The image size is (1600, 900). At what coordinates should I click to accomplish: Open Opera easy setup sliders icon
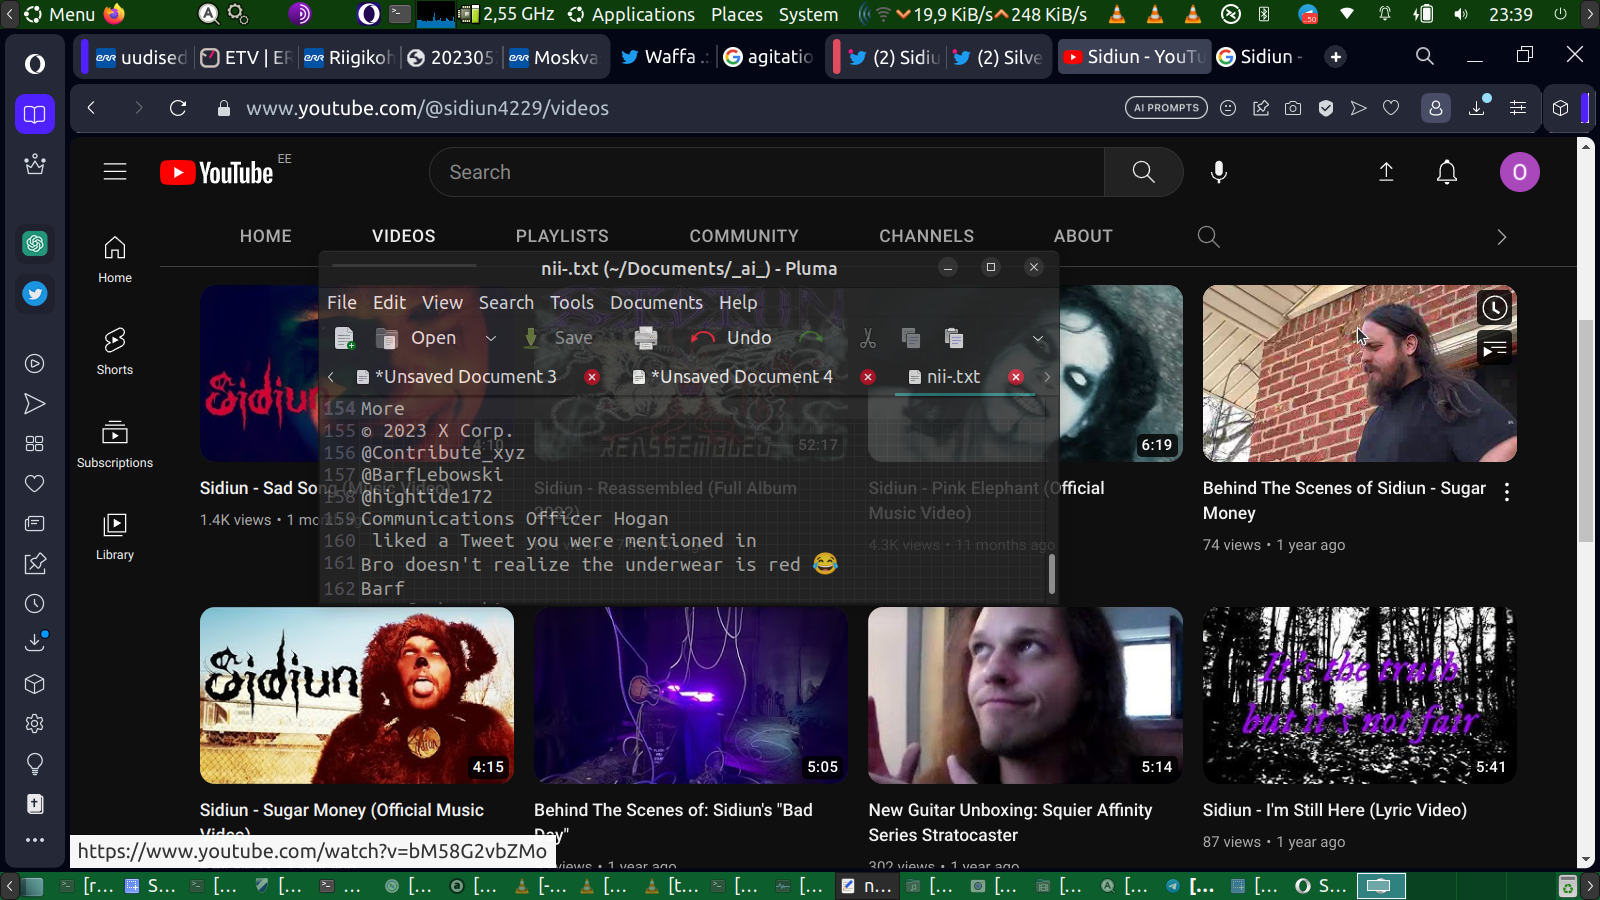coord(1518,108)
